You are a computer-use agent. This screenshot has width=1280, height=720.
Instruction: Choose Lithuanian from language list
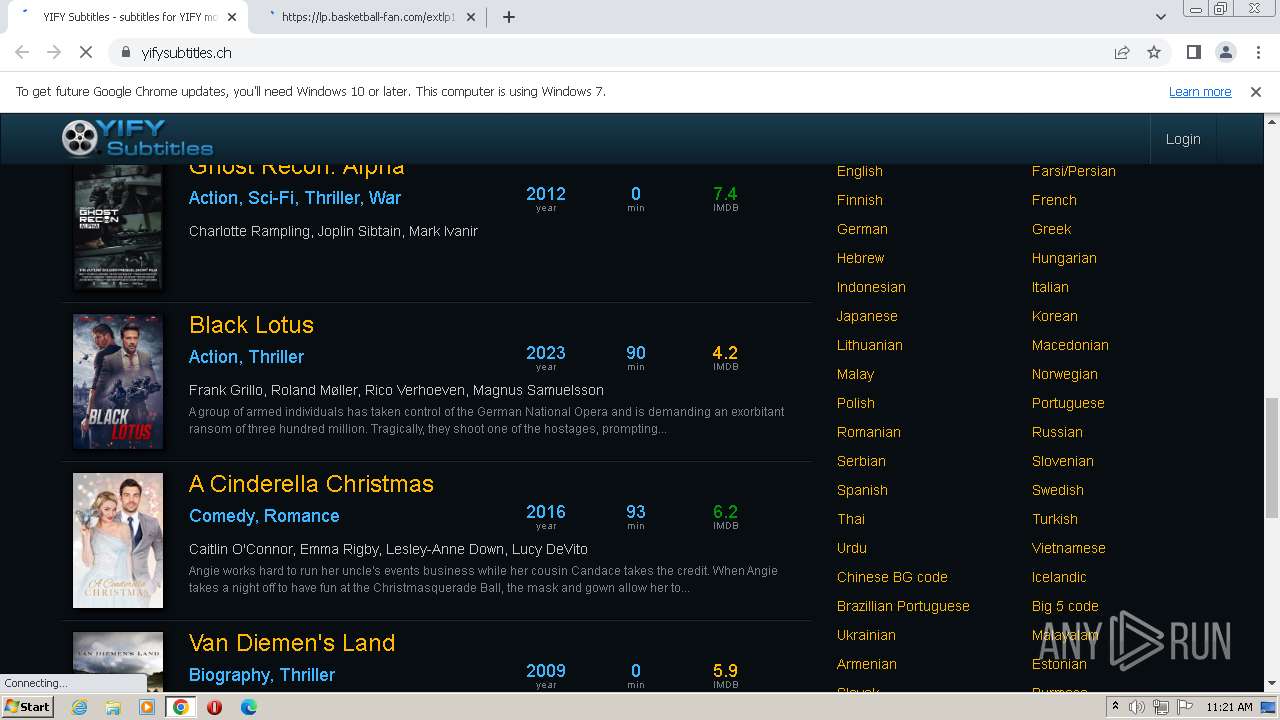point(870,345)
